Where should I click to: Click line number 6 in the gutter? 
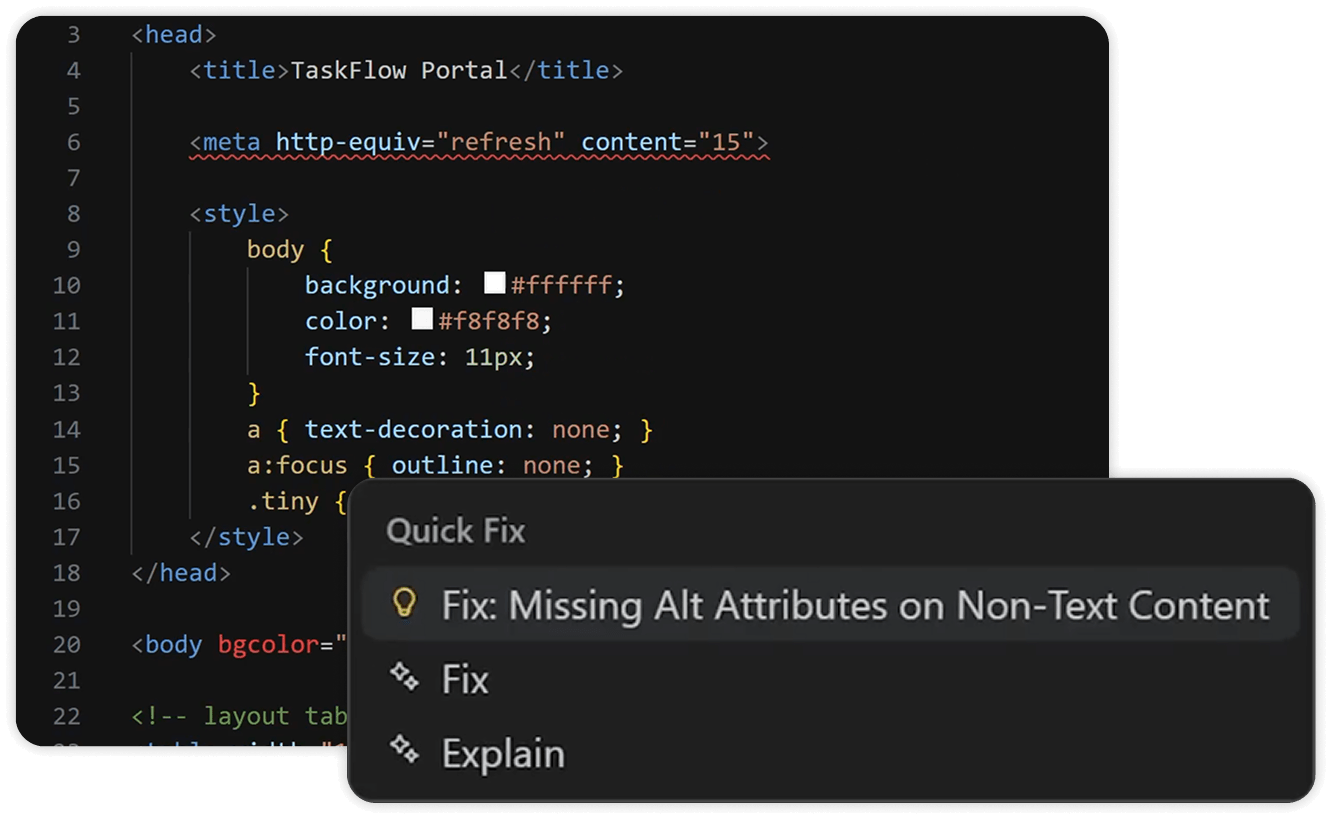73,142
